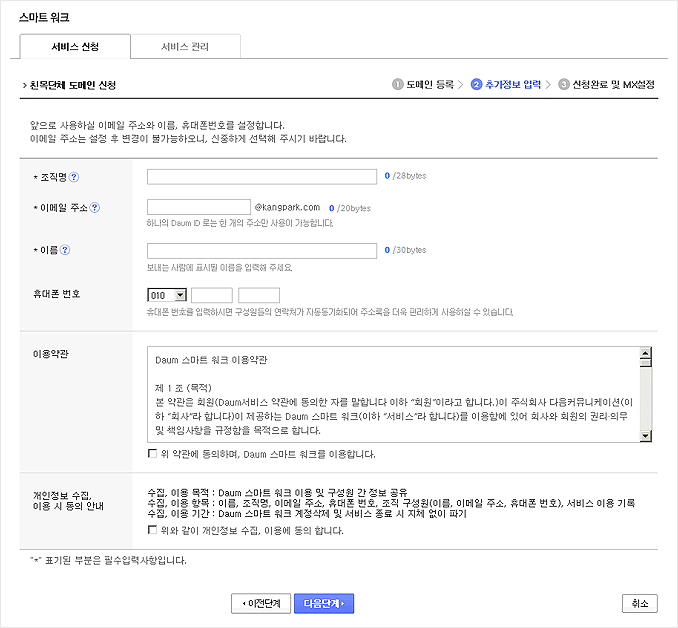Click the '/28bytes' counter text
The image size is (678, 628).
409,176
